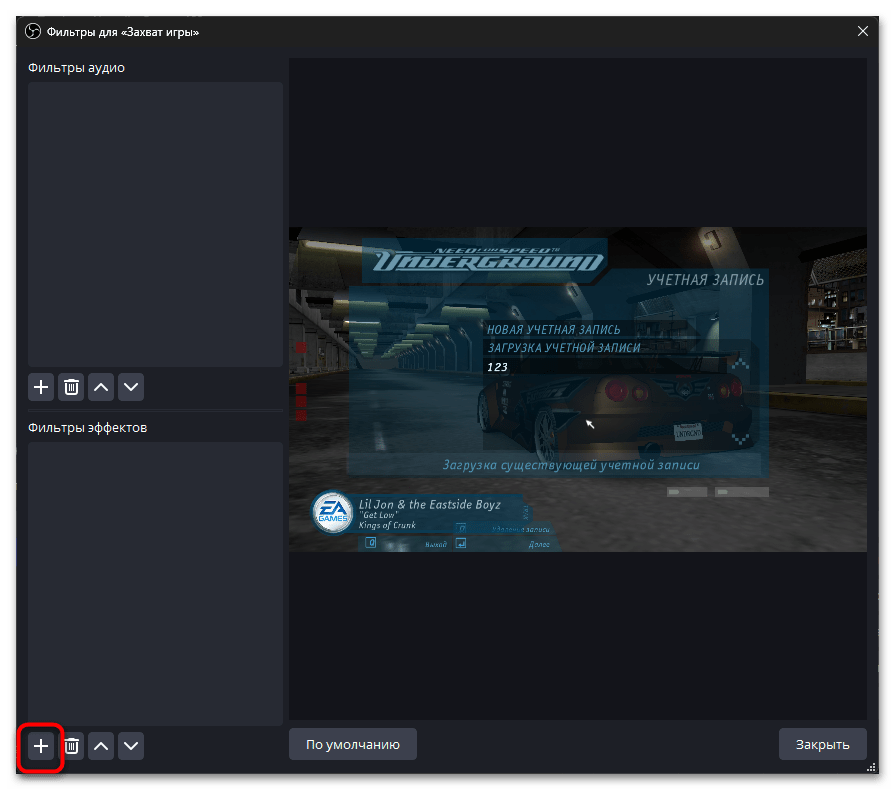Move audio filter down
Image resolution: width=895 pixels, height=790 pixels.
tap(131, 388)
